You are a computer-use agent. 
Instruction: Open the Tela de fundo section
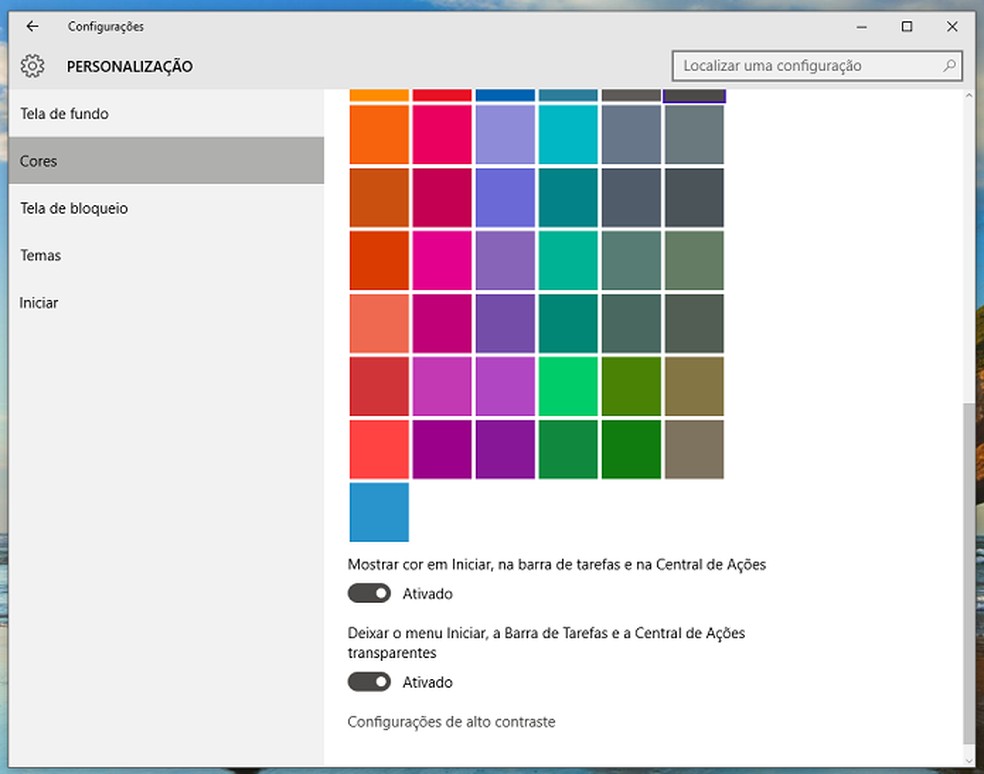click(64, 114)
